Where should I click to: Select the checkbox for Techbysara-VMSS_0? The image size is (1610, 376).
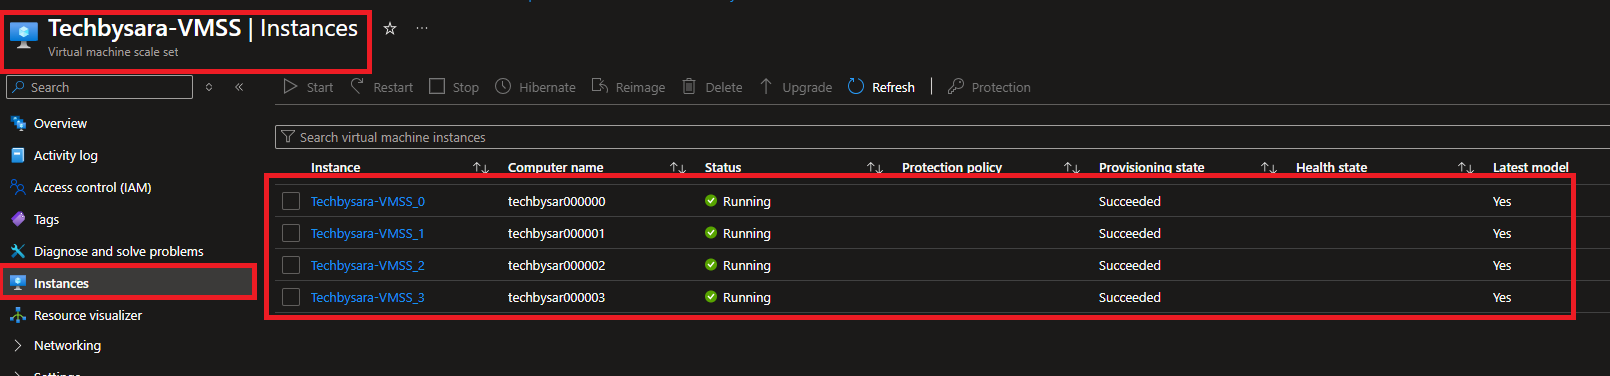point(291,201)
